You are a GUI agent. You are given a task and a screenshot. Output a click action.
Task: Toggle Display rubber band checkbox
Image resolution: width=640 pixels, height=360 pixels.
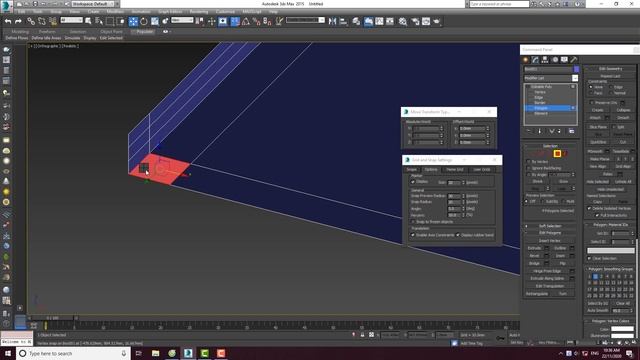point(458,235)
